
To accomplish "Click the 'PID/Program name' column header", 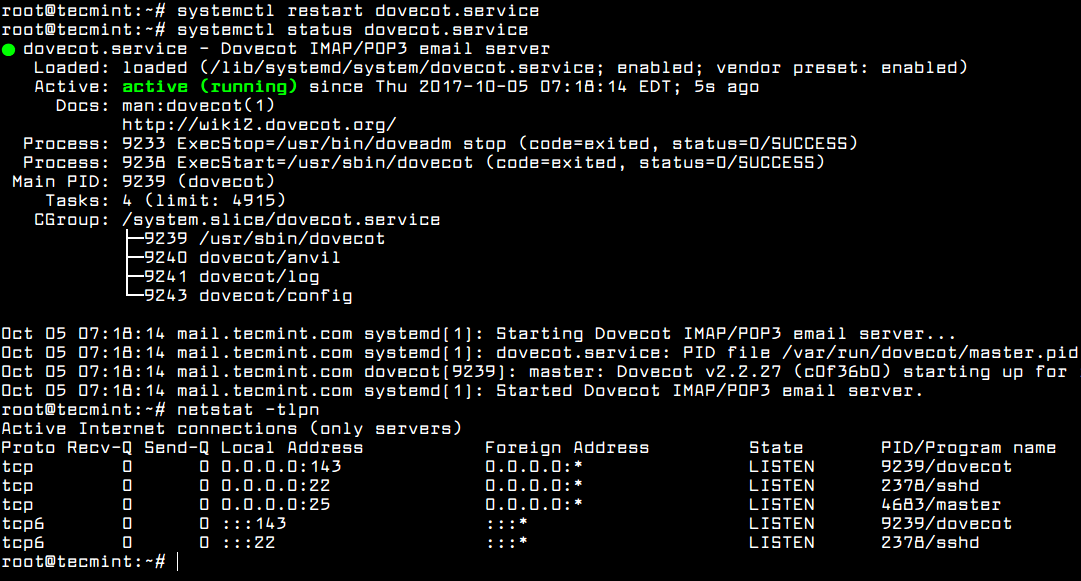I will (x=968, y=448).
